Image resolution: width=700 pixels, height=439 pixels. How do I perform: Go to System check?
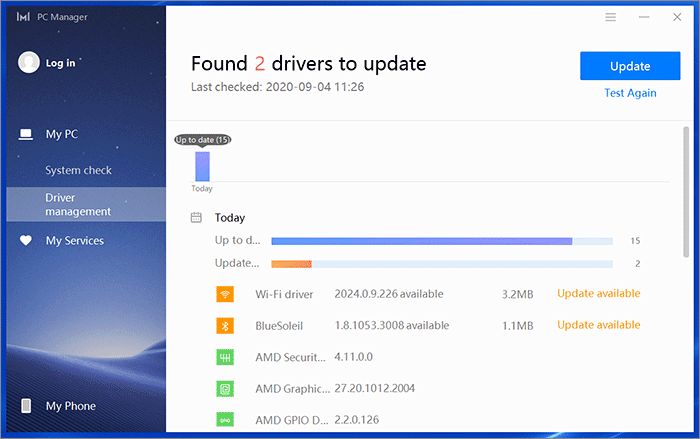[78, 170]
